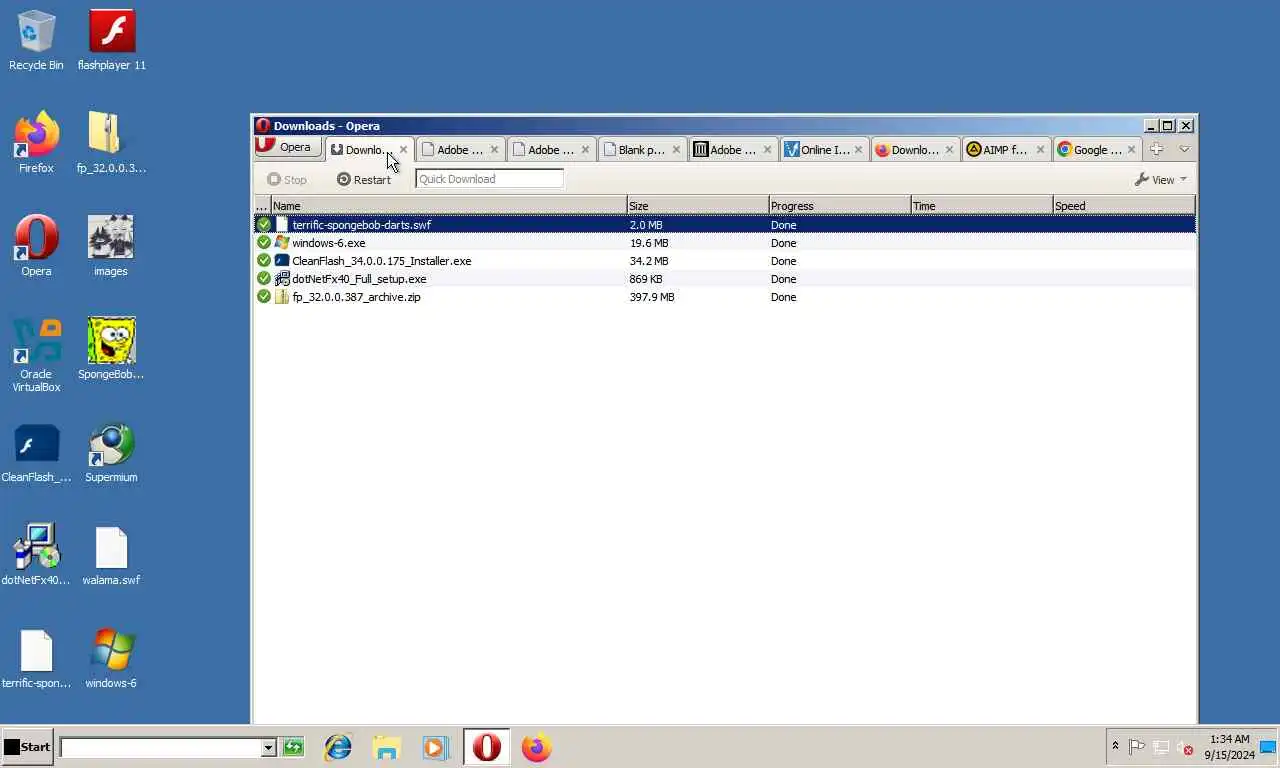
Task: Switch to the Adobe tab with archive icon
Action: (x=733, y=150)
